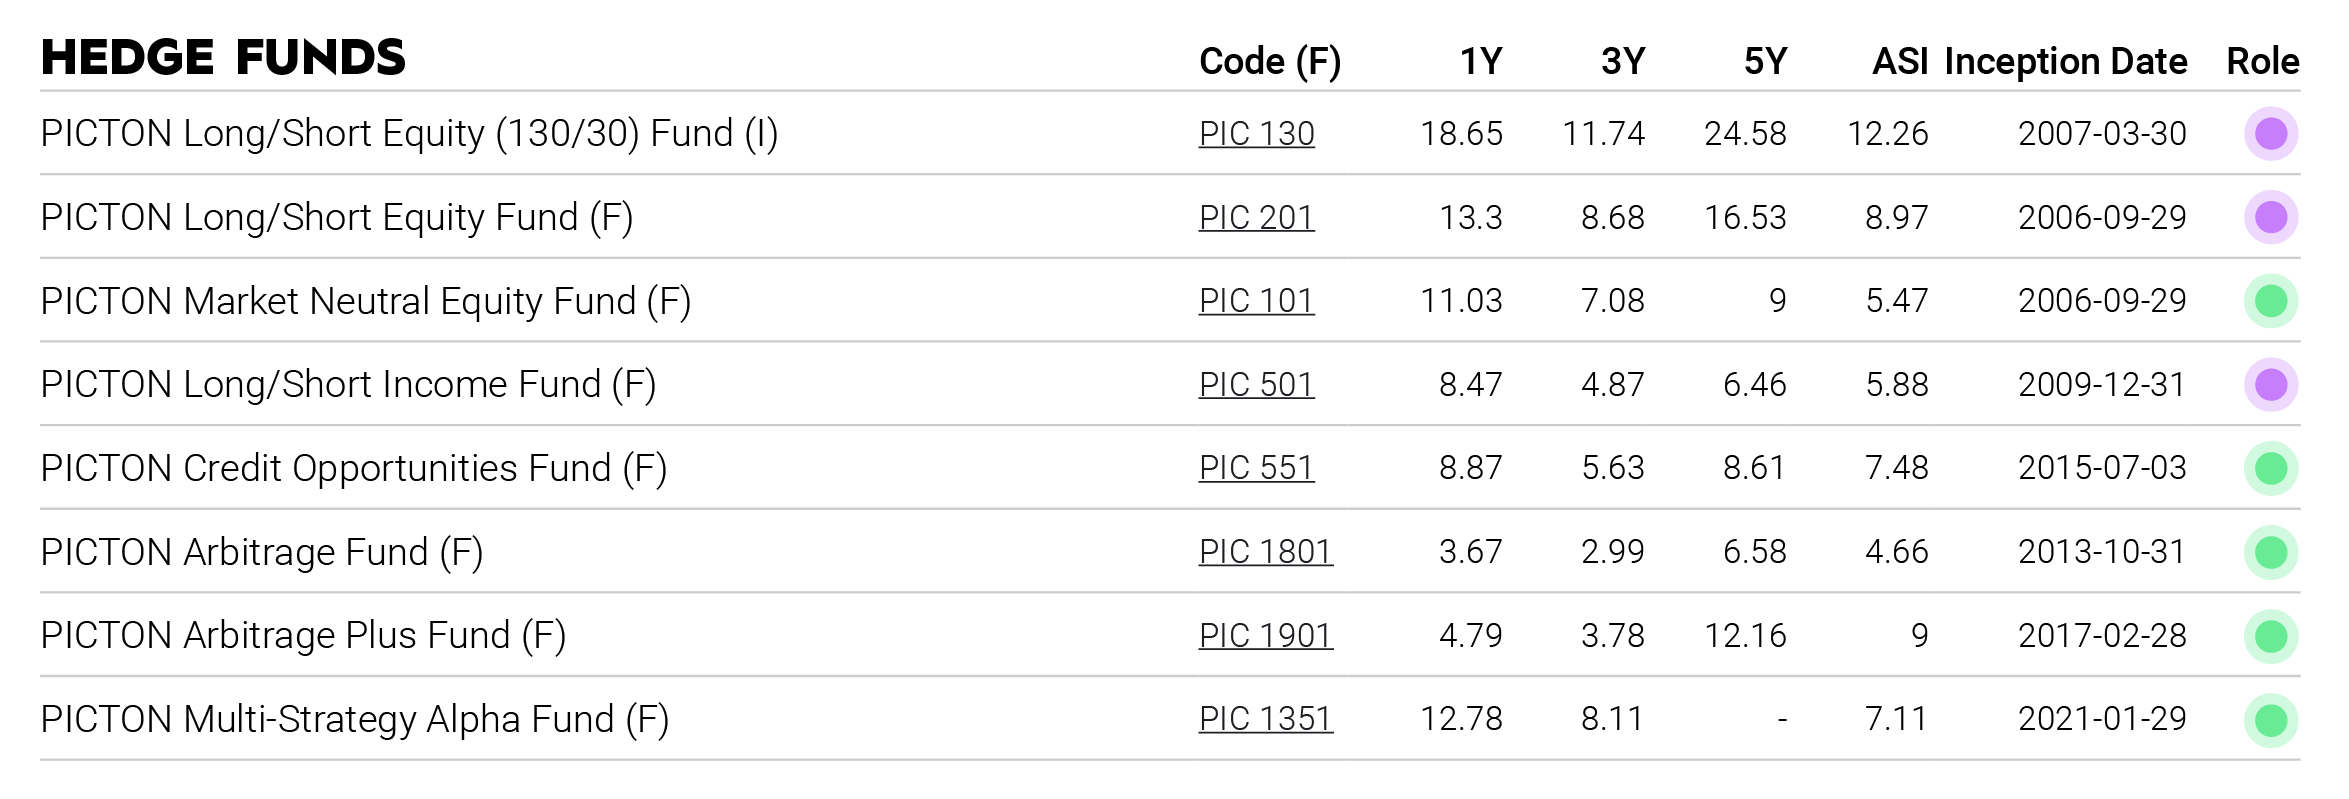The height and width of the screenshot is (799, 2349).
Task: Click the green role dot for Market Neutral Equity Fund
Action: (2271, 301)
